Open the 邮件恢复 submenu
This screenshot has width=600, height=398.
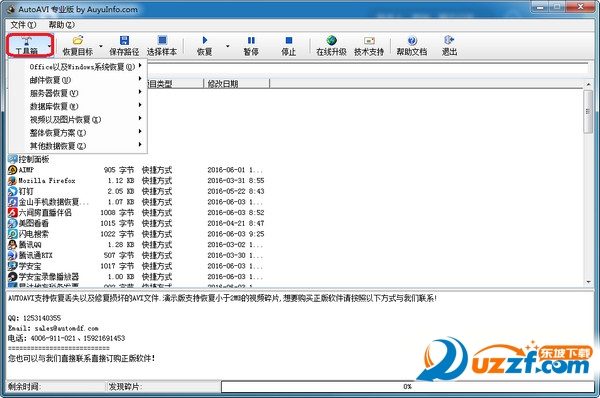(x=78, y=80)
